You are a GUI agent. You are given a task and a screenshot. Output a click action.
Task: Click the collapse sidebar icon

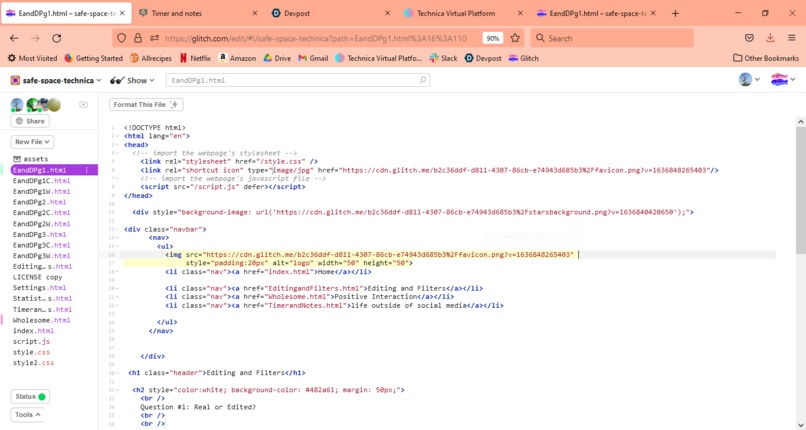pyautogui.click(x=83, y=104)
